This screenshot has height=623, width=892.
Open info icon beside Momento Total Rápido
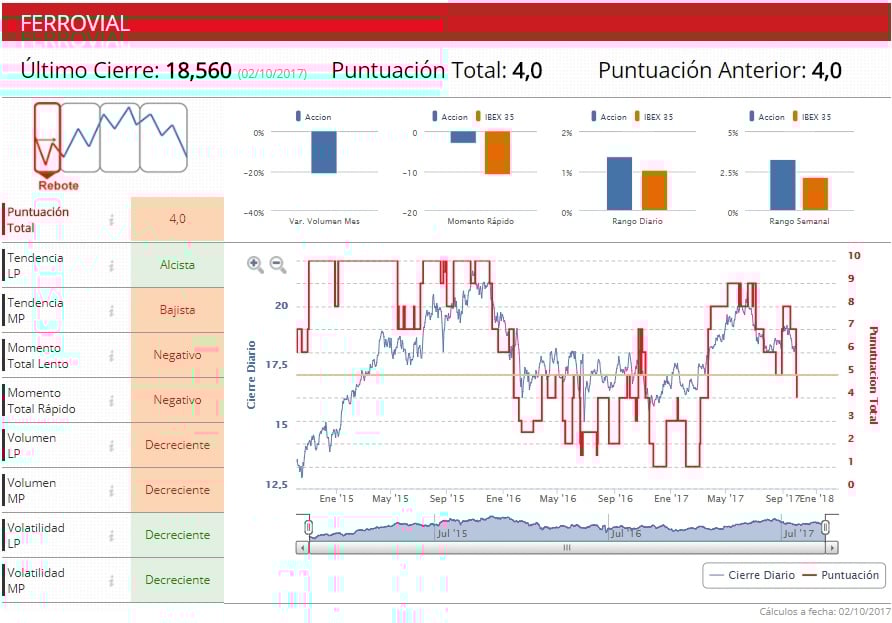point(112,401)
